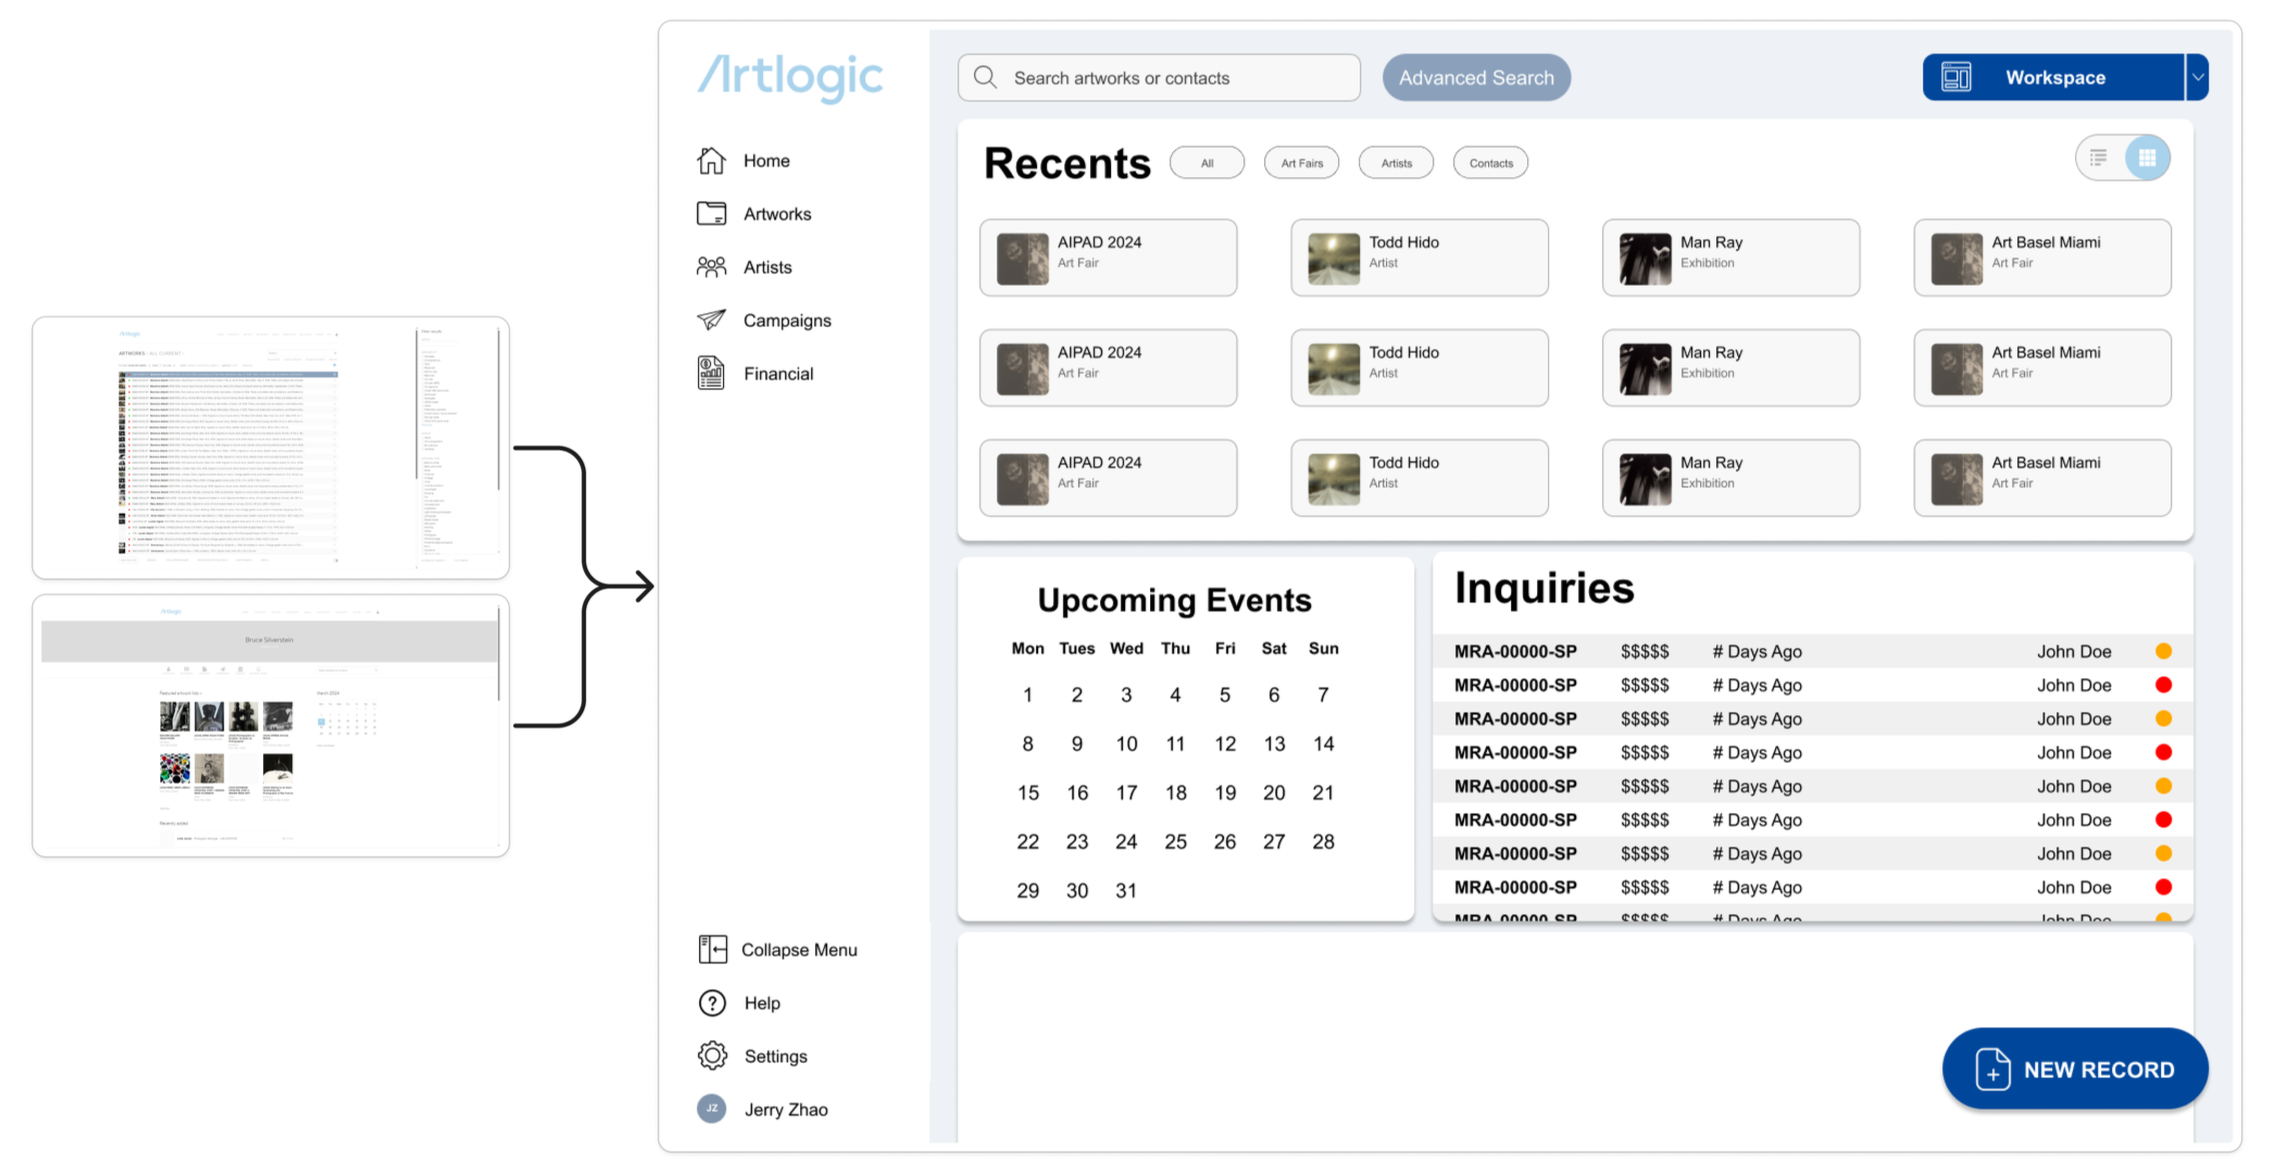Click the search artworks or contacts field
Image resolution: width=2272 pixels, height=1176 pixels.
coord(1160,77)
